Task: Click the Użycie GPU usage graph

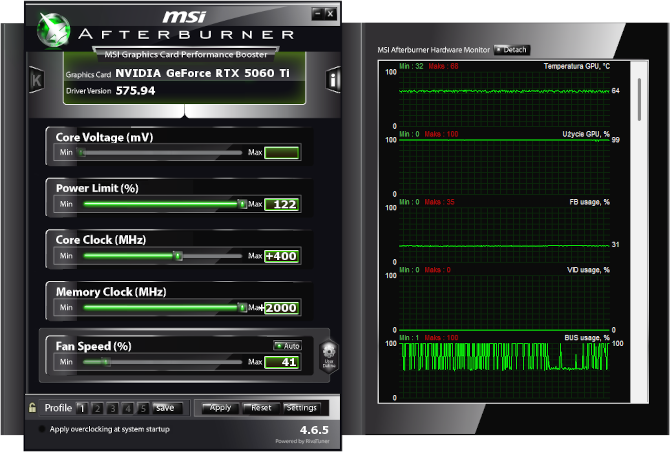Action: 504,166
